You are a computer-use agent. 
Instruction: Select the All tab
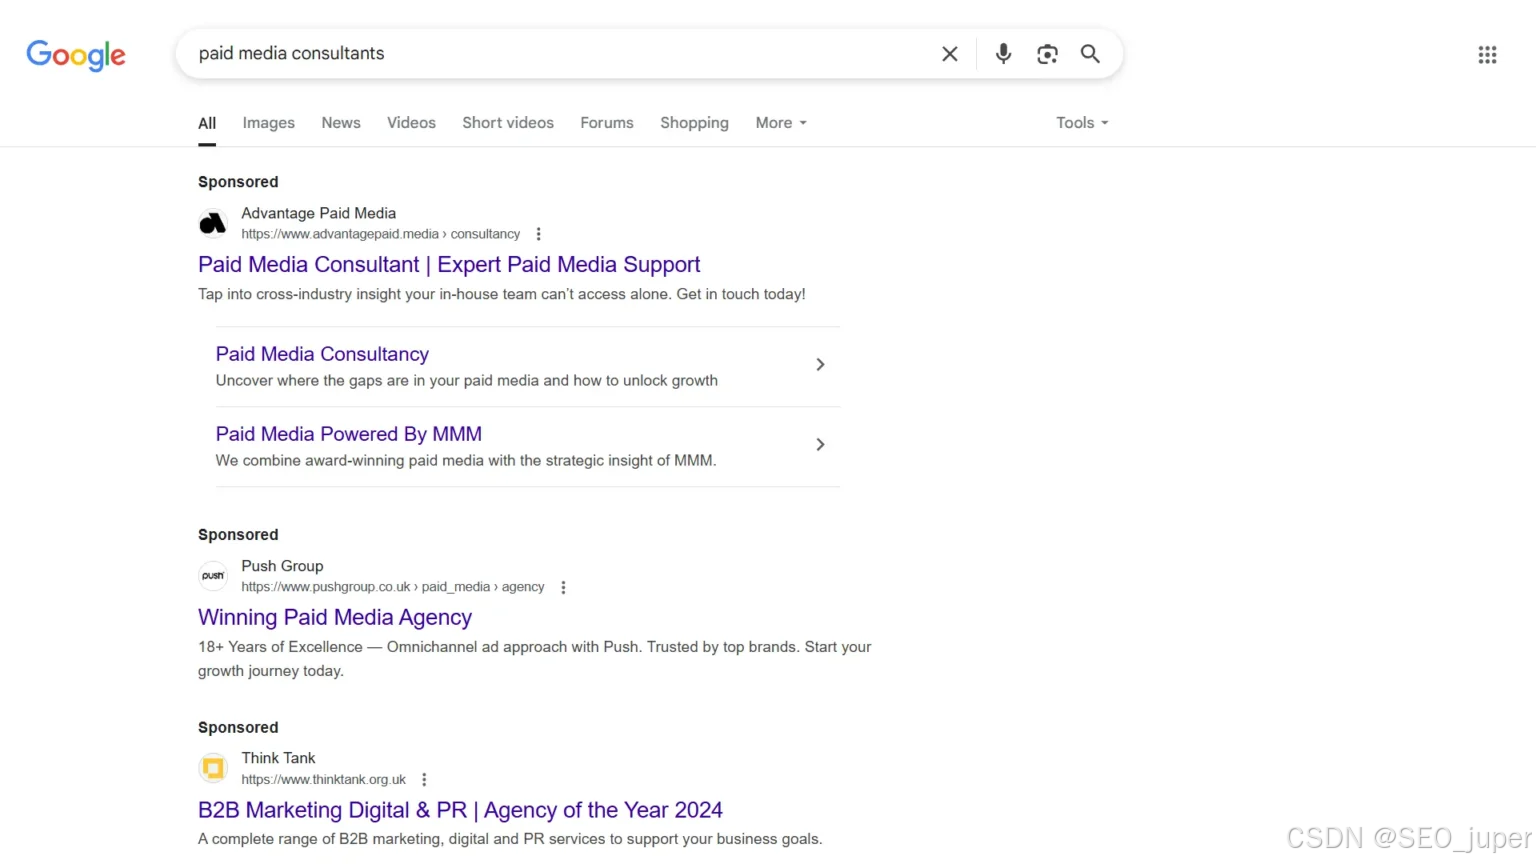[207, 123]
